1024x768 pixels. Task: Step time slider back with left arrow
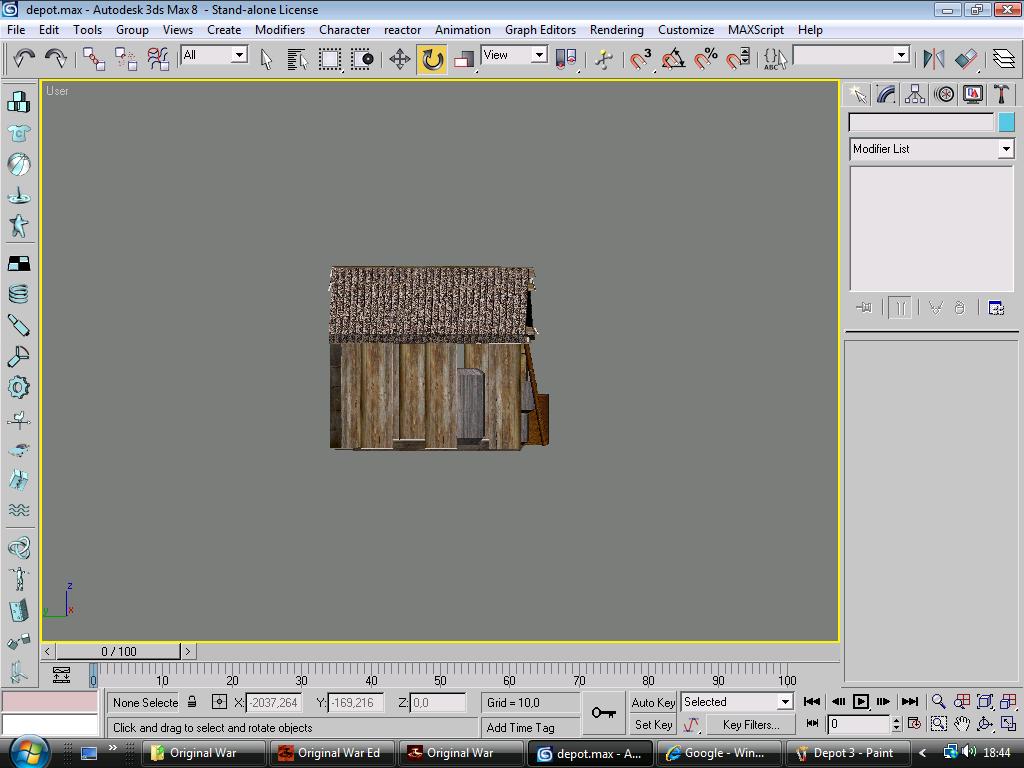[x=48, y=651]
